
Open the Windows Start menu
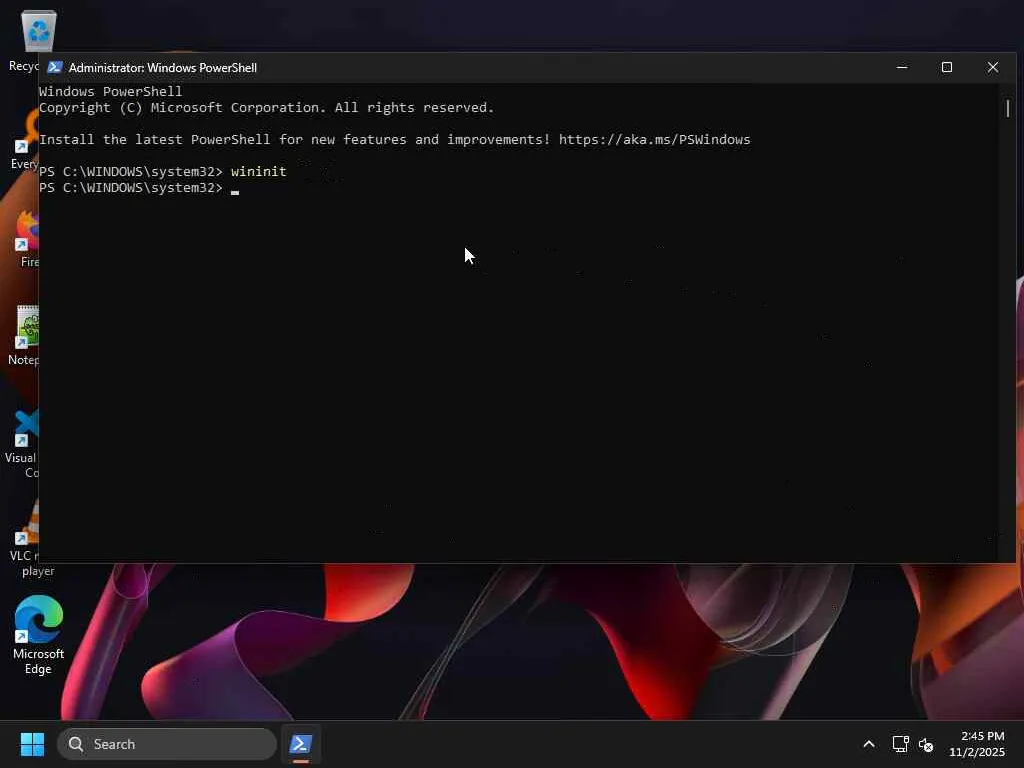(32, 744)
